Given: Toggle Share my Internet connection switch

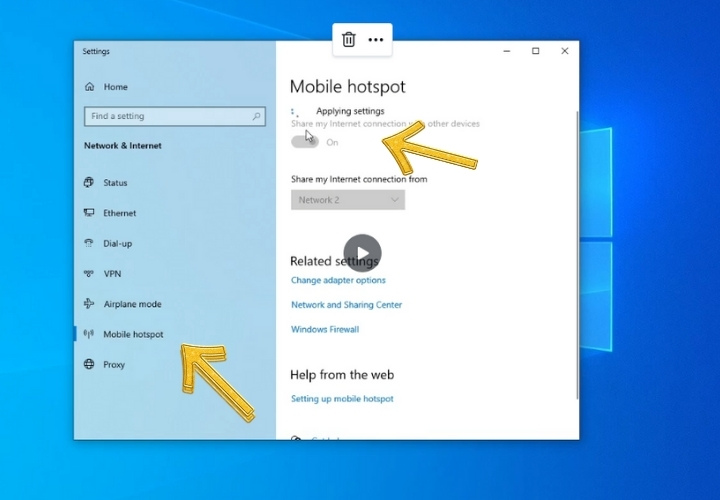Looking at the screenshot, I should [305, 142].
